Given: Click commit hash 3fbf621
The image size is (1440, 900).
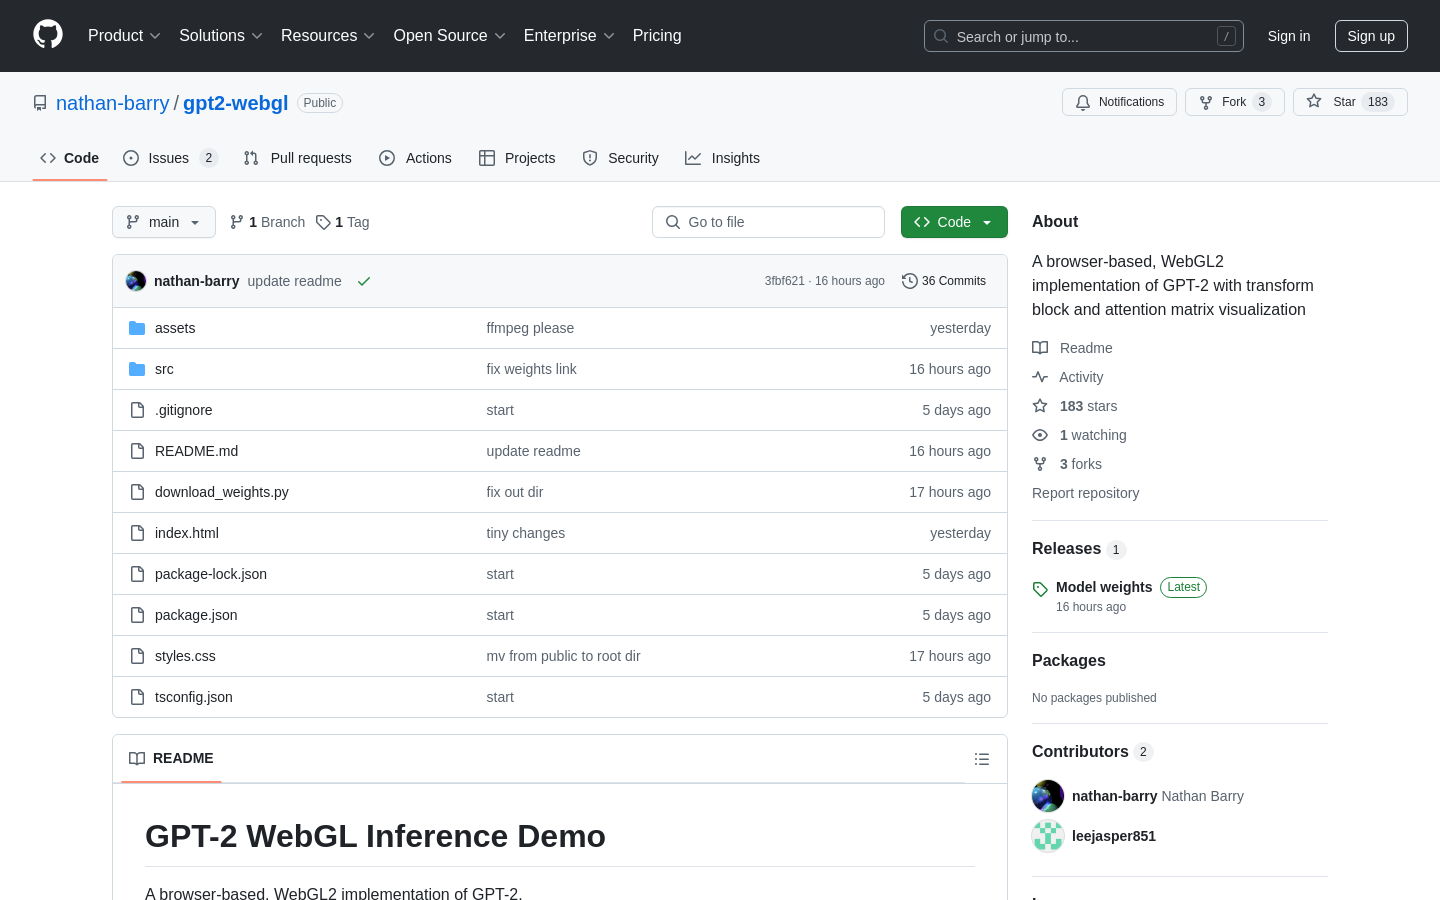Looking at the screenshot, I should [x=785, y=281].
